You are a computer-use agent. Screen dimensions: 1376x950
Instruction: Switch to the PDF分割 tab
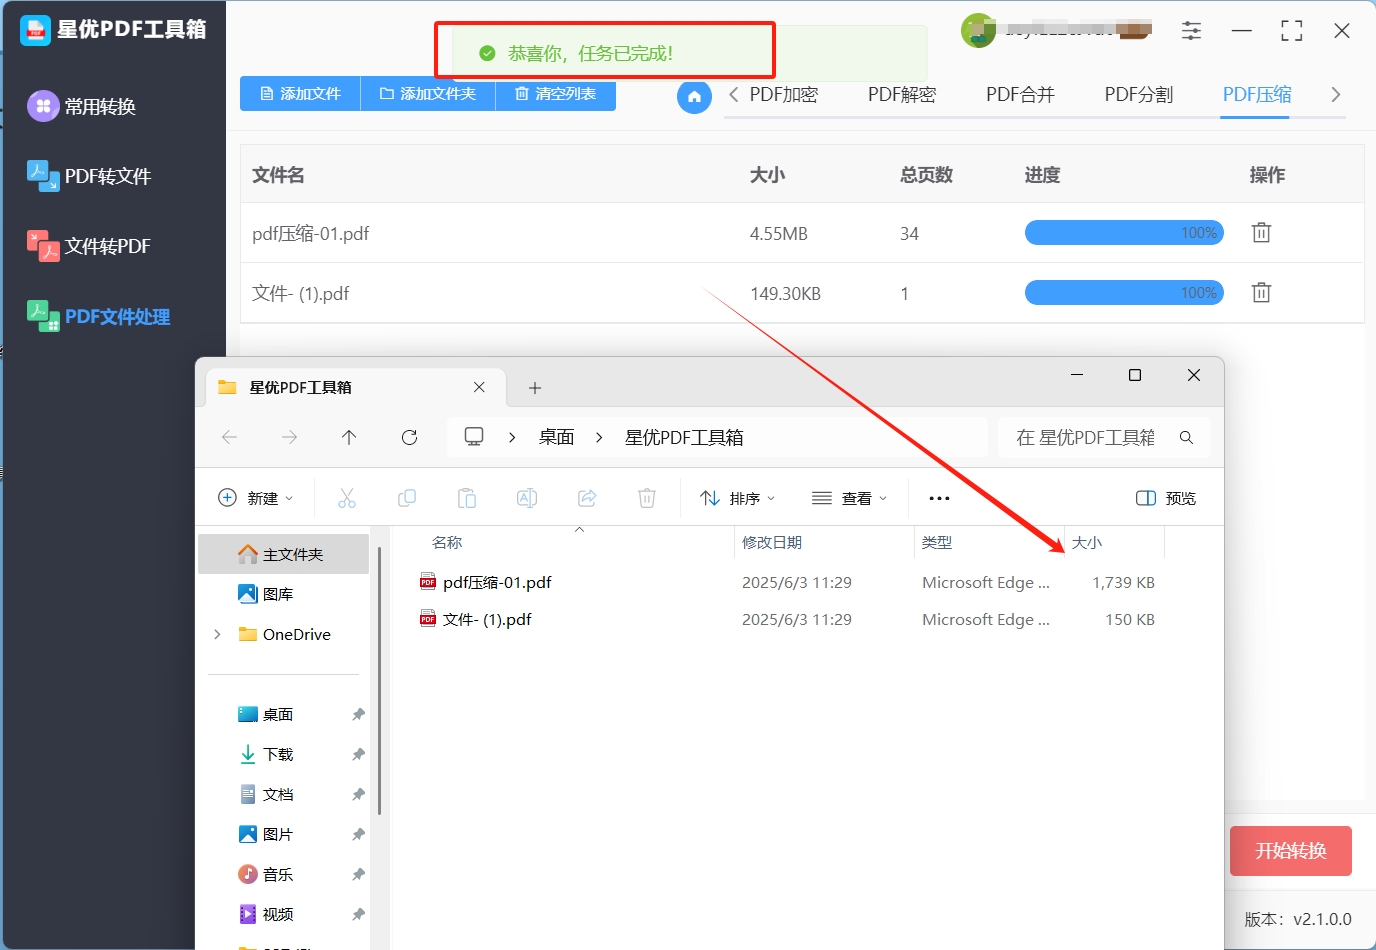(1138, 94)
